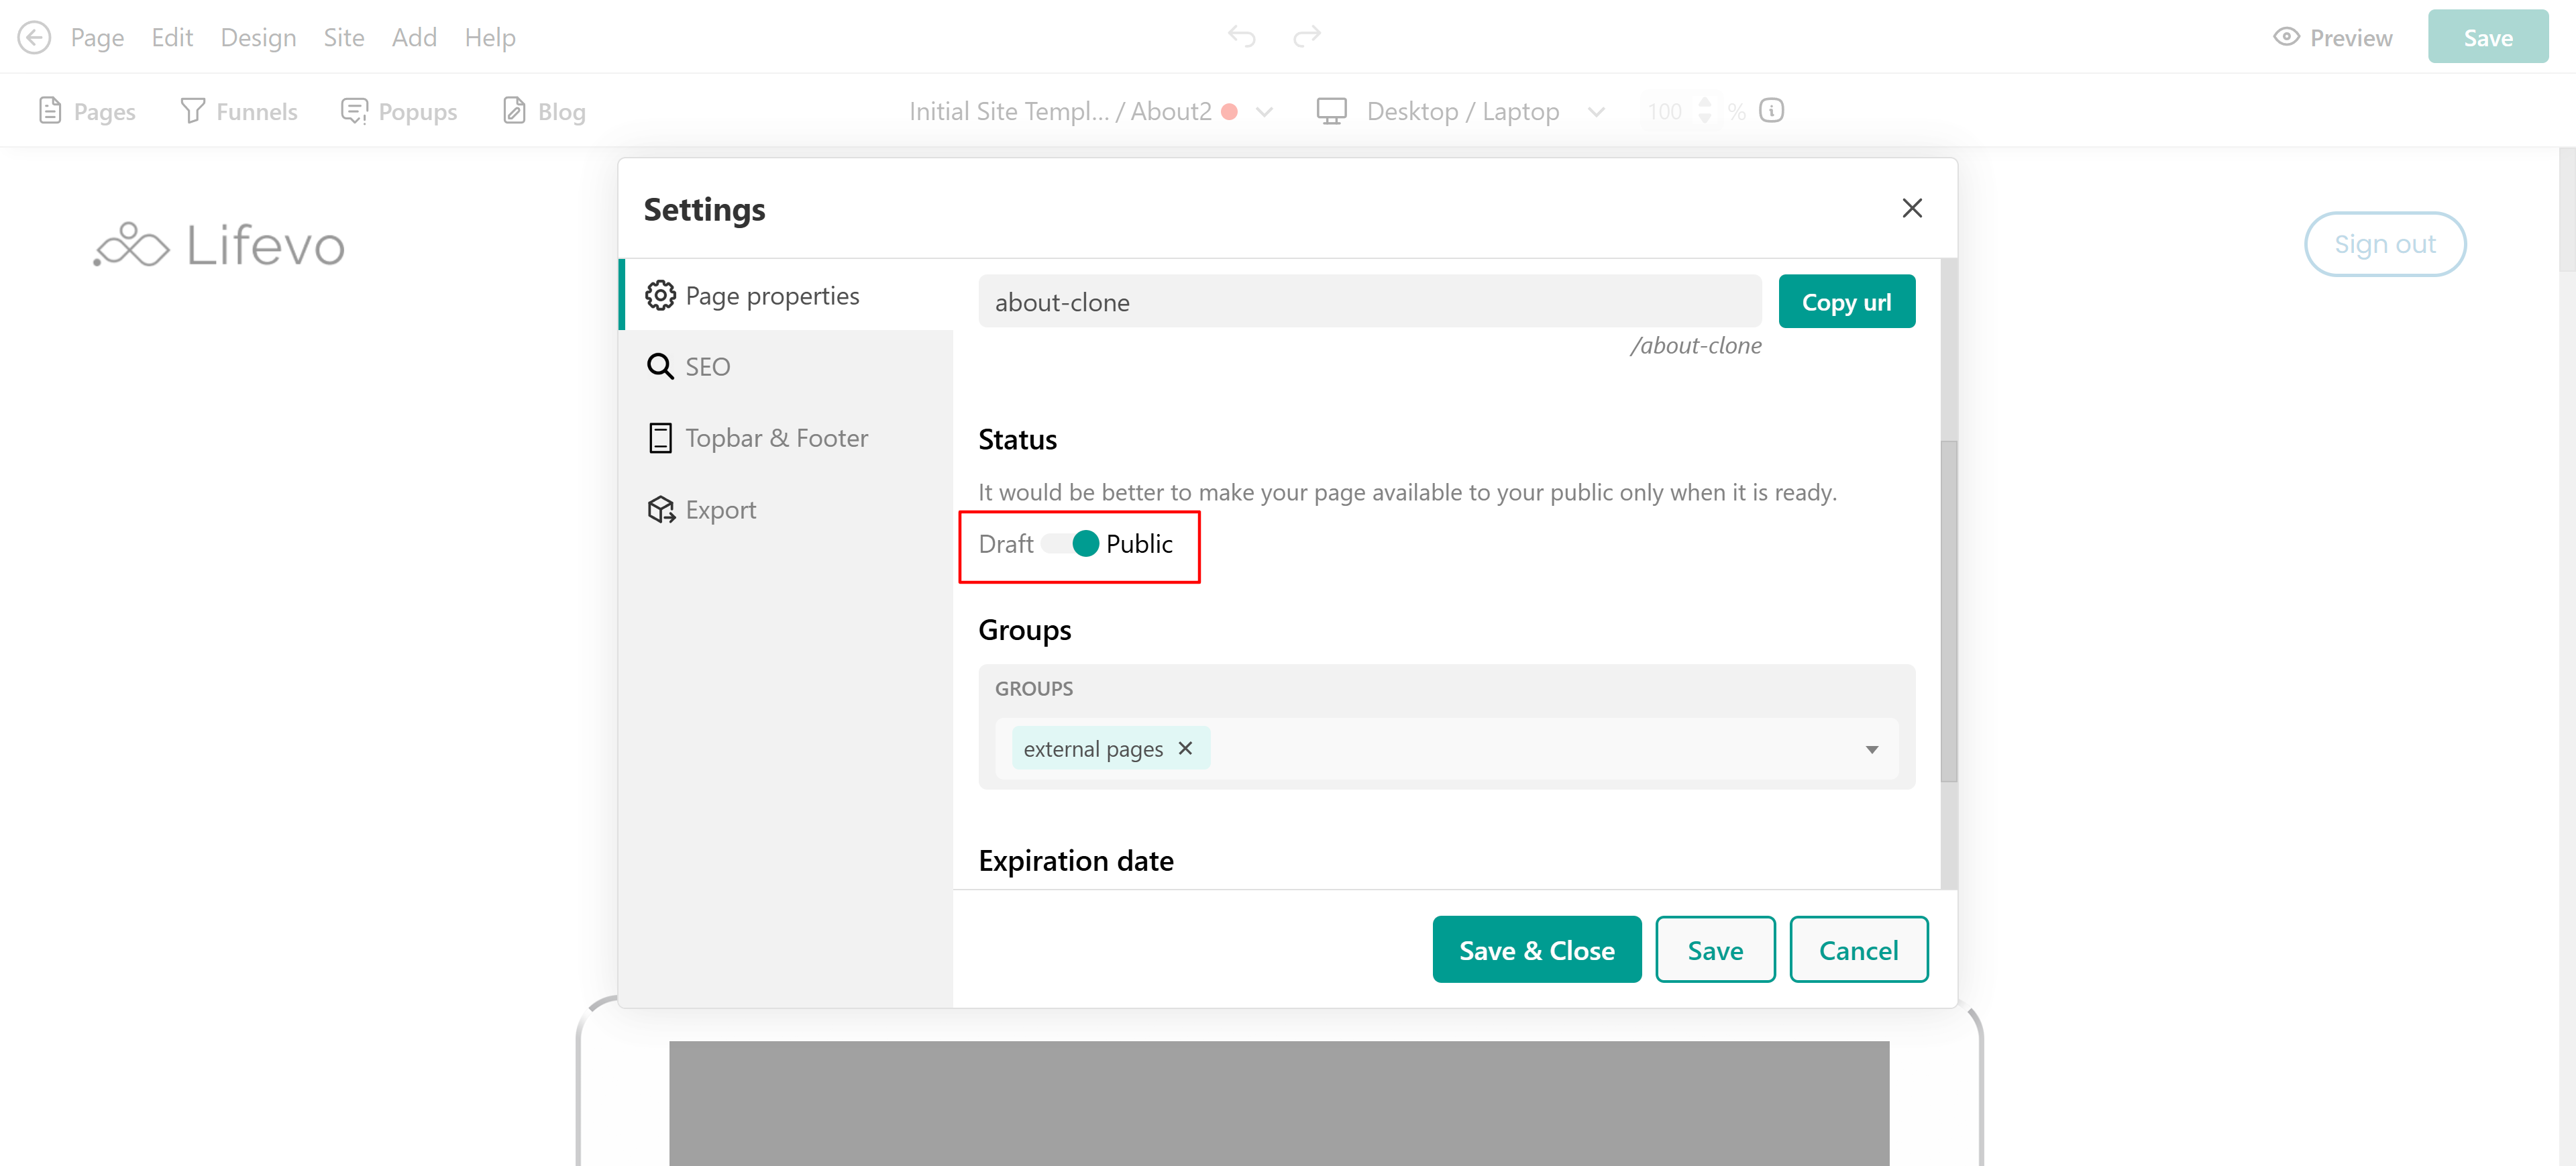
Task: Toggle the Draft/Public status switch
Action: coord(1070,544)
